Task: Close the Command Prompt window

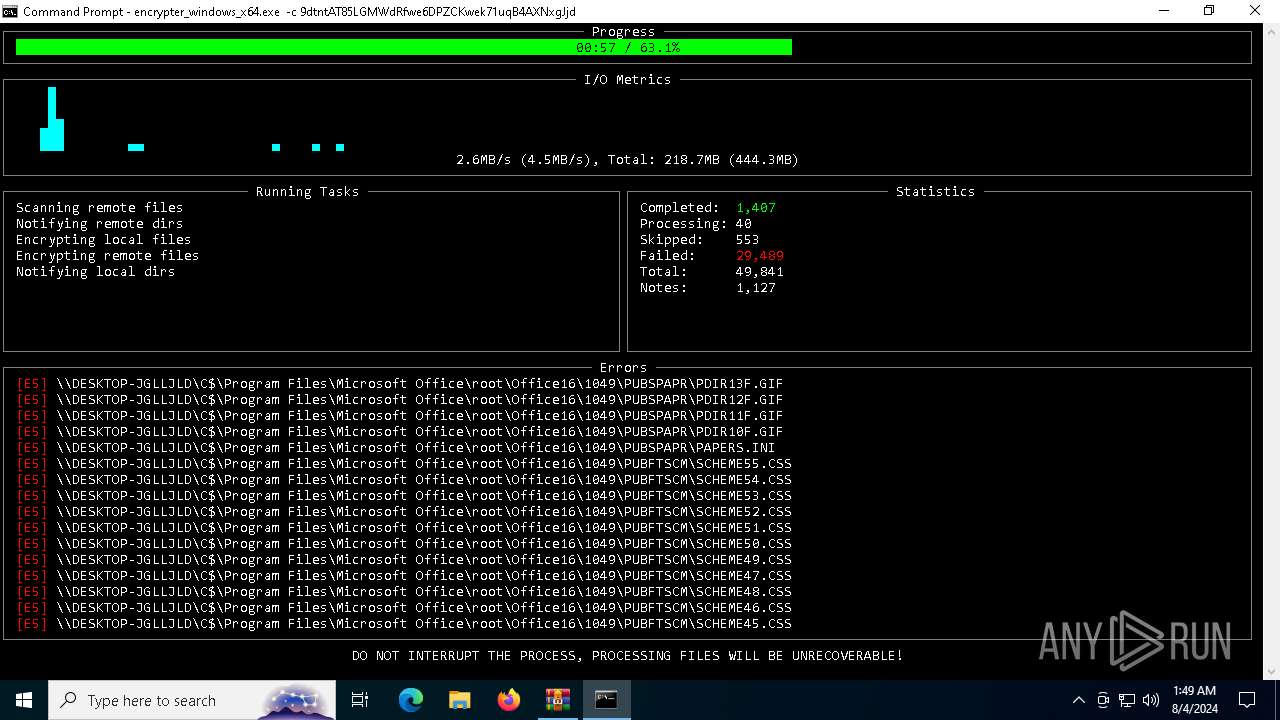Action: 1256,11
